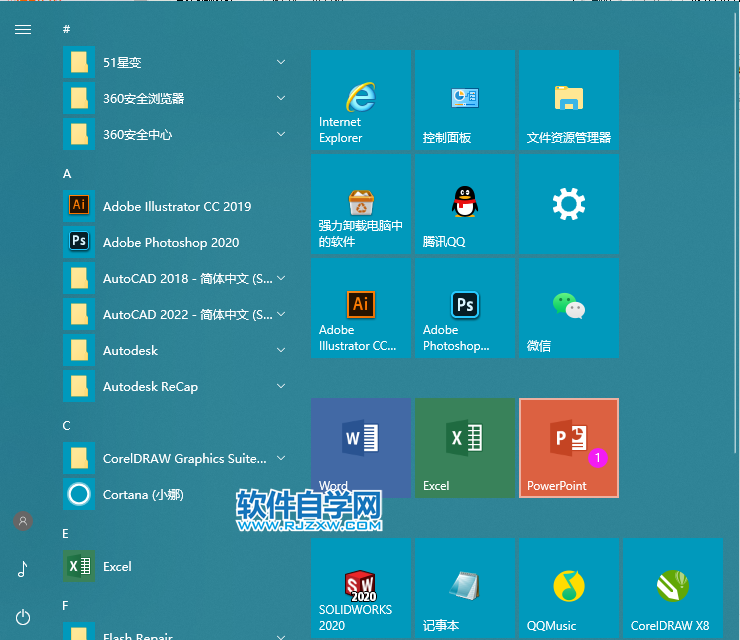Open the Word tile
This screenshot has width=740, height=640.
[x=361, y=447]
